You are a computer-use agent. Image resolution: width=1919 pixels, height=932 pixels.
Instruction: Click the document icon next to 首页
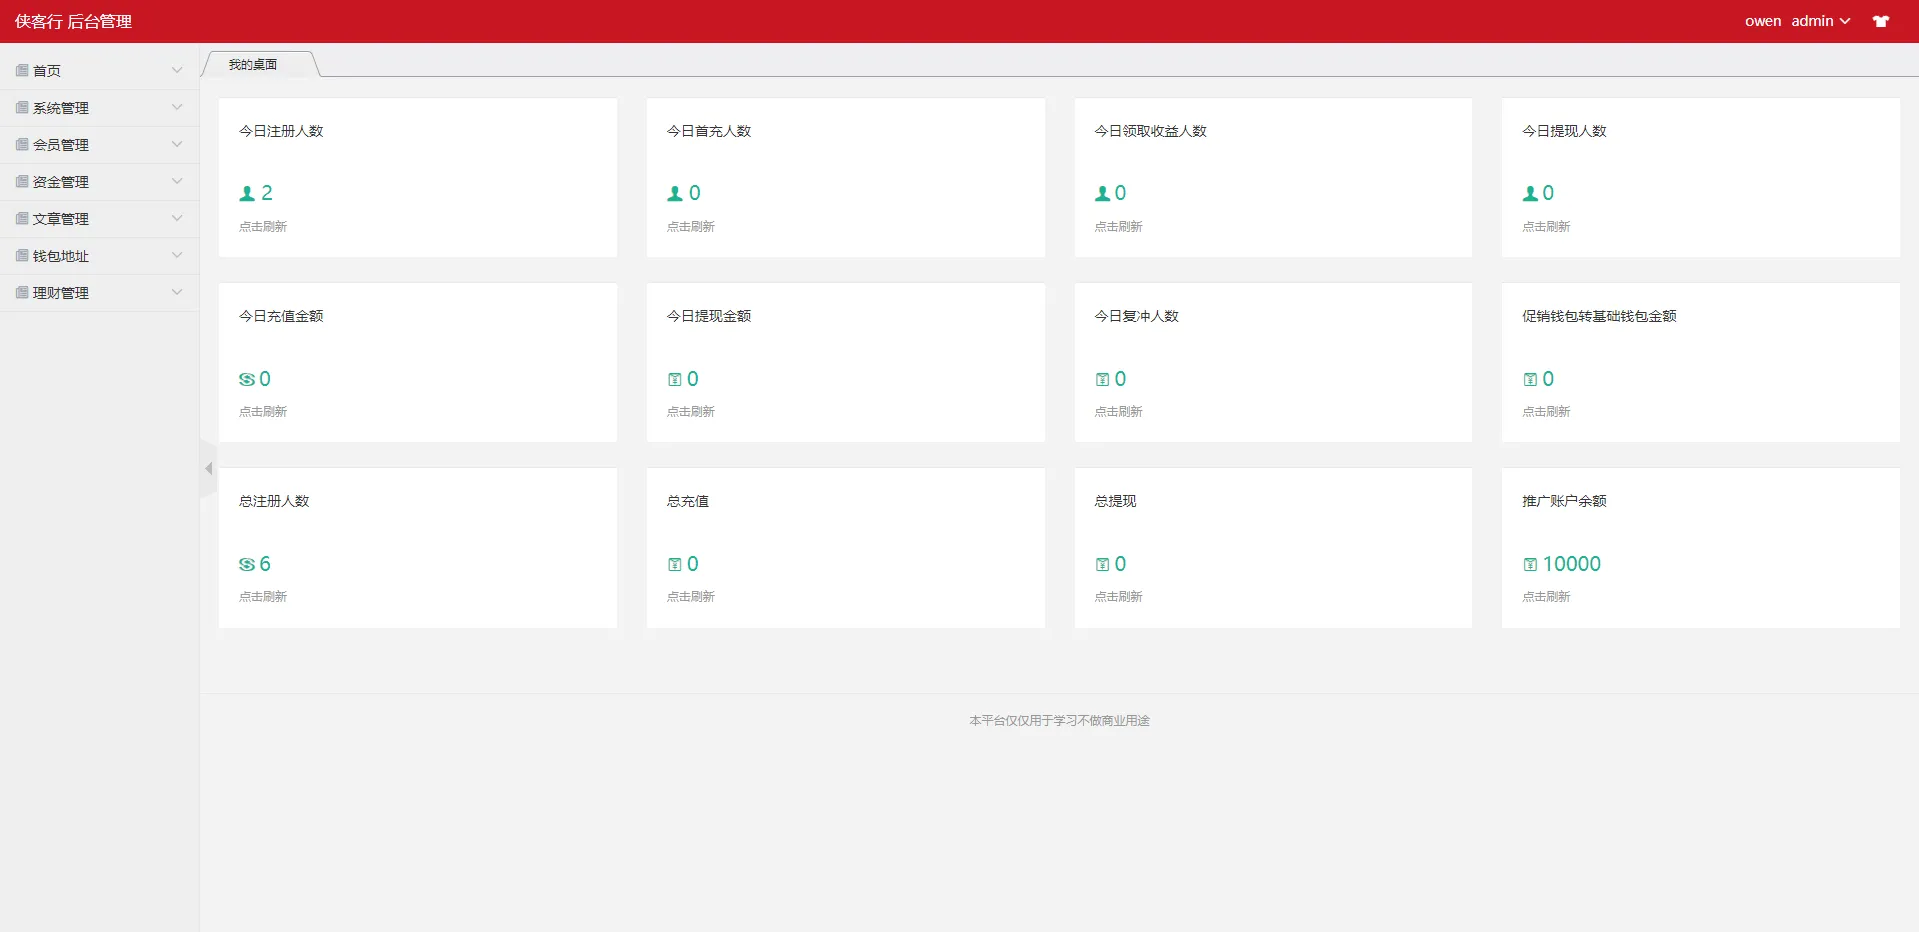[20, 70]
